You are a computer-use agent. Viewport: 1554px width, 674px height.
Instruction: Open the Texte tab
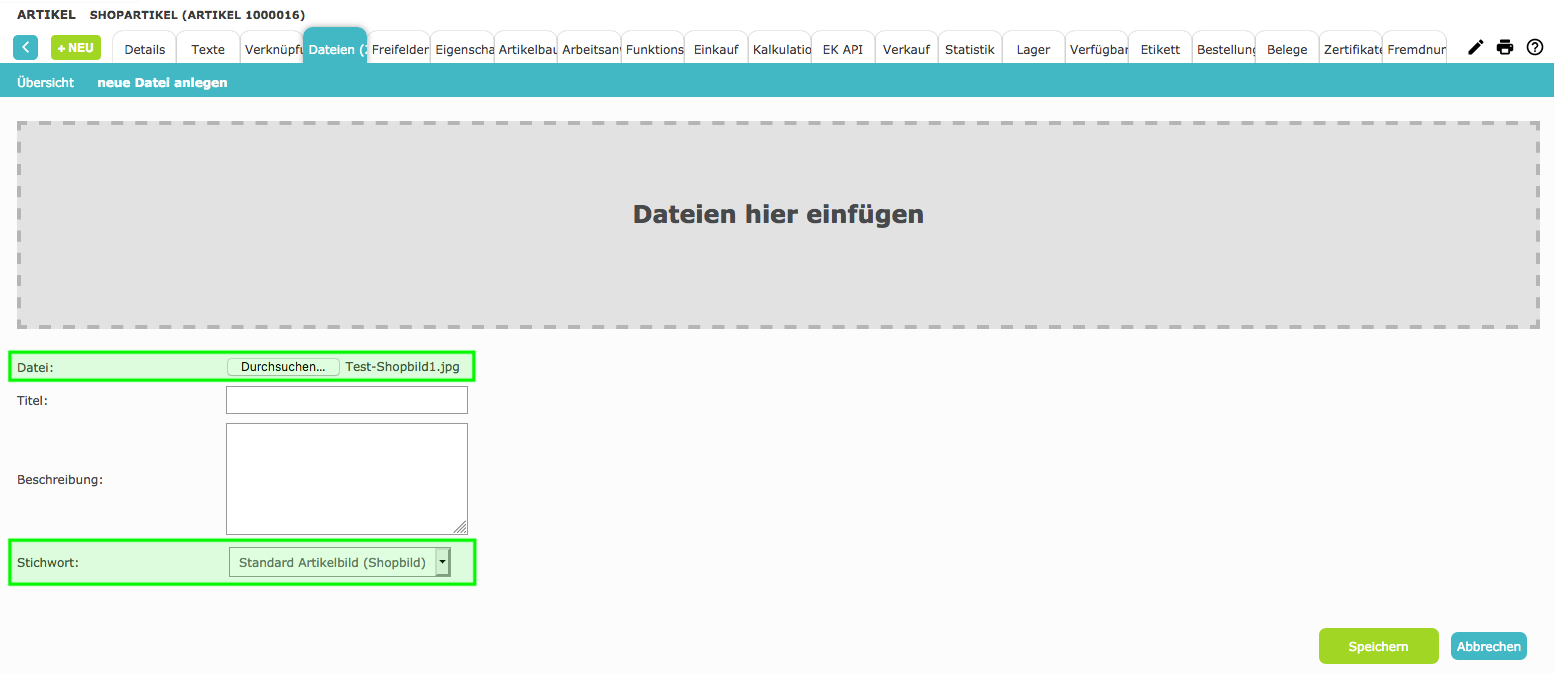pyautogui.click(x=208, y=49)
